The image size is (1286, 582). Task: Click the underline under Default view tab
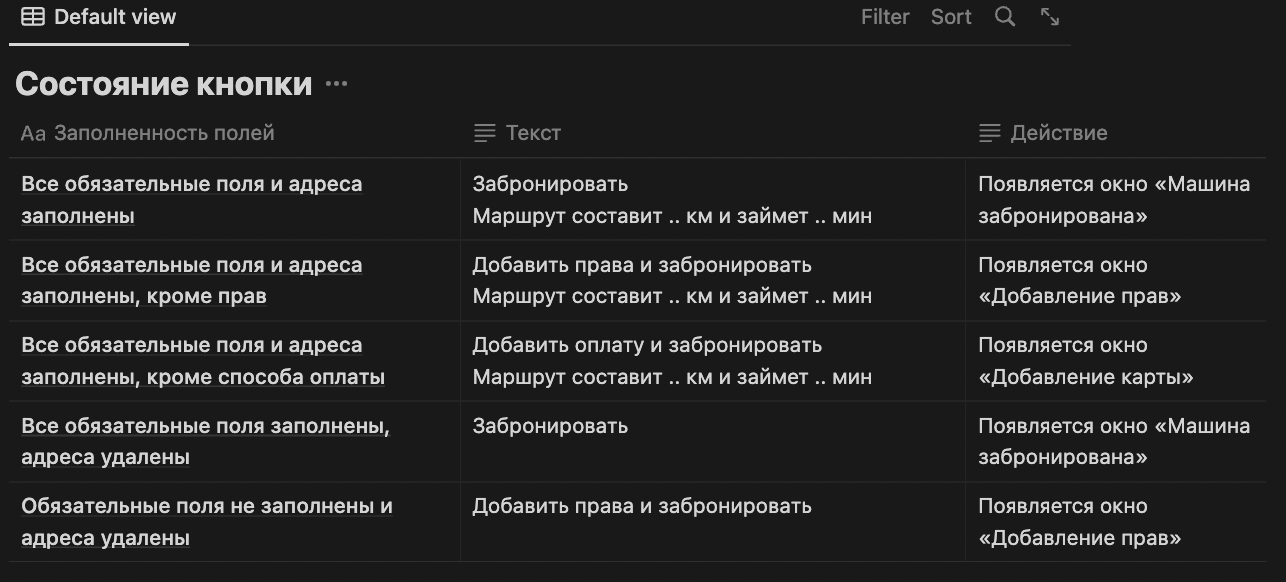[x=97, y=42]
